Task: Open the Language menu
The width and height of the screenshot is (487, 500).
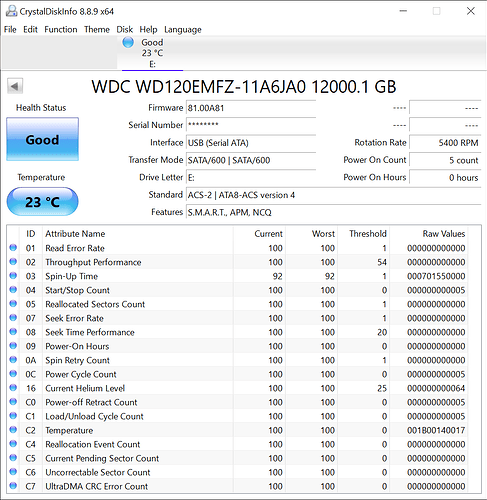Action: click(183, 30)
